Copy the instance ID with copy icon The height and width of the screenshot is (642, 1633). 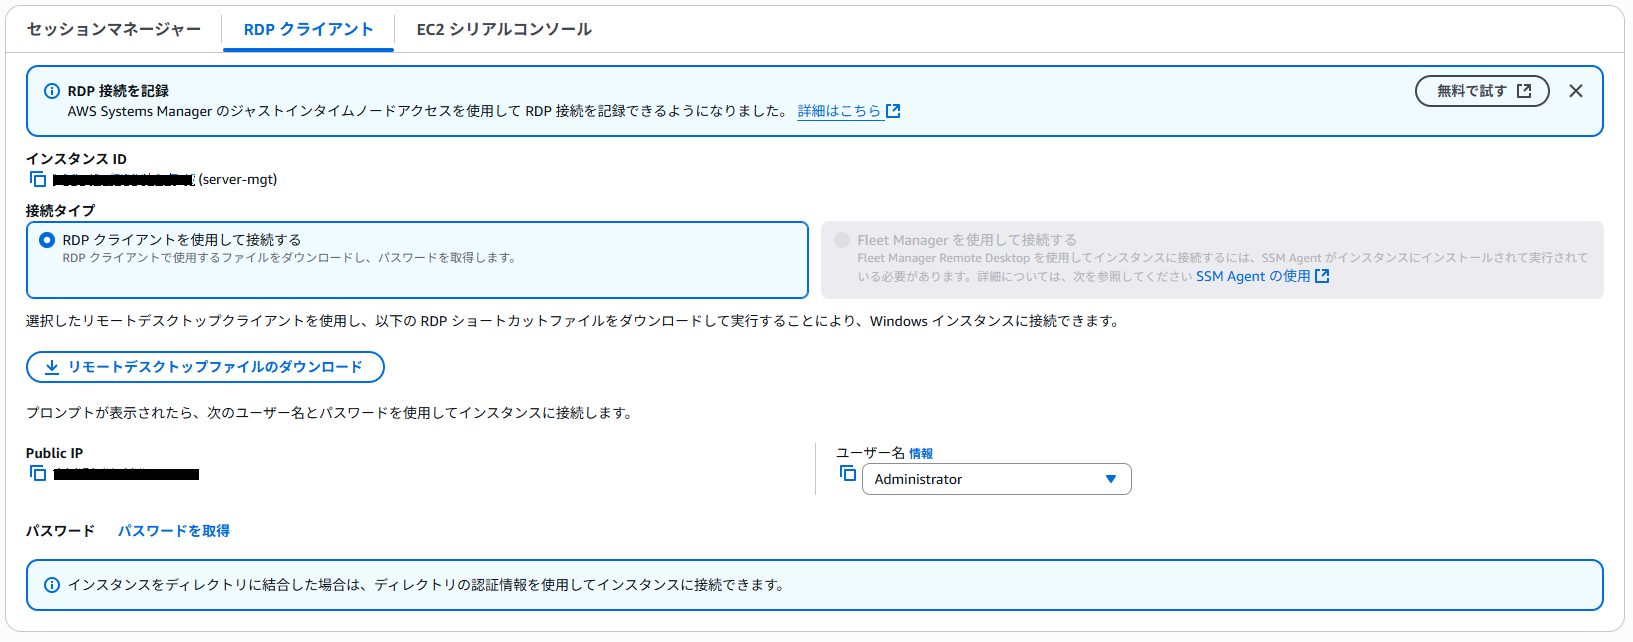click(x=38, y=179)
